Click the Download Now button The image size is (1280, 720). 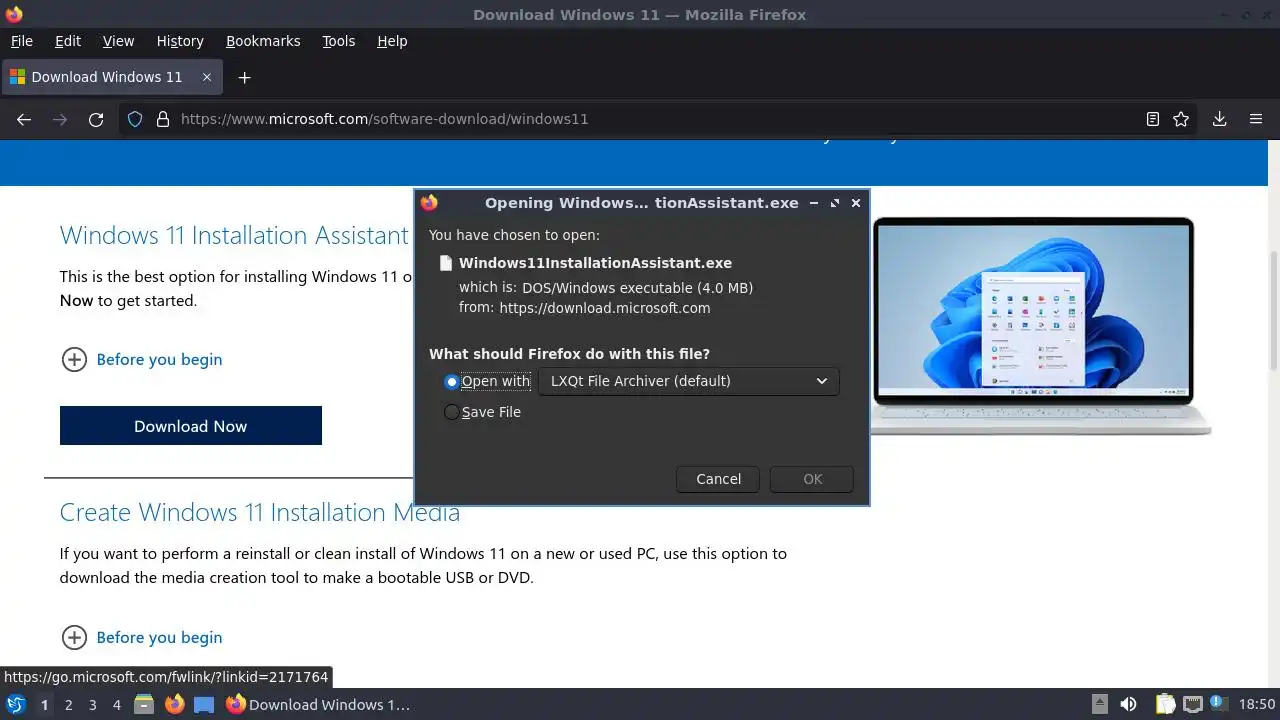191,426
